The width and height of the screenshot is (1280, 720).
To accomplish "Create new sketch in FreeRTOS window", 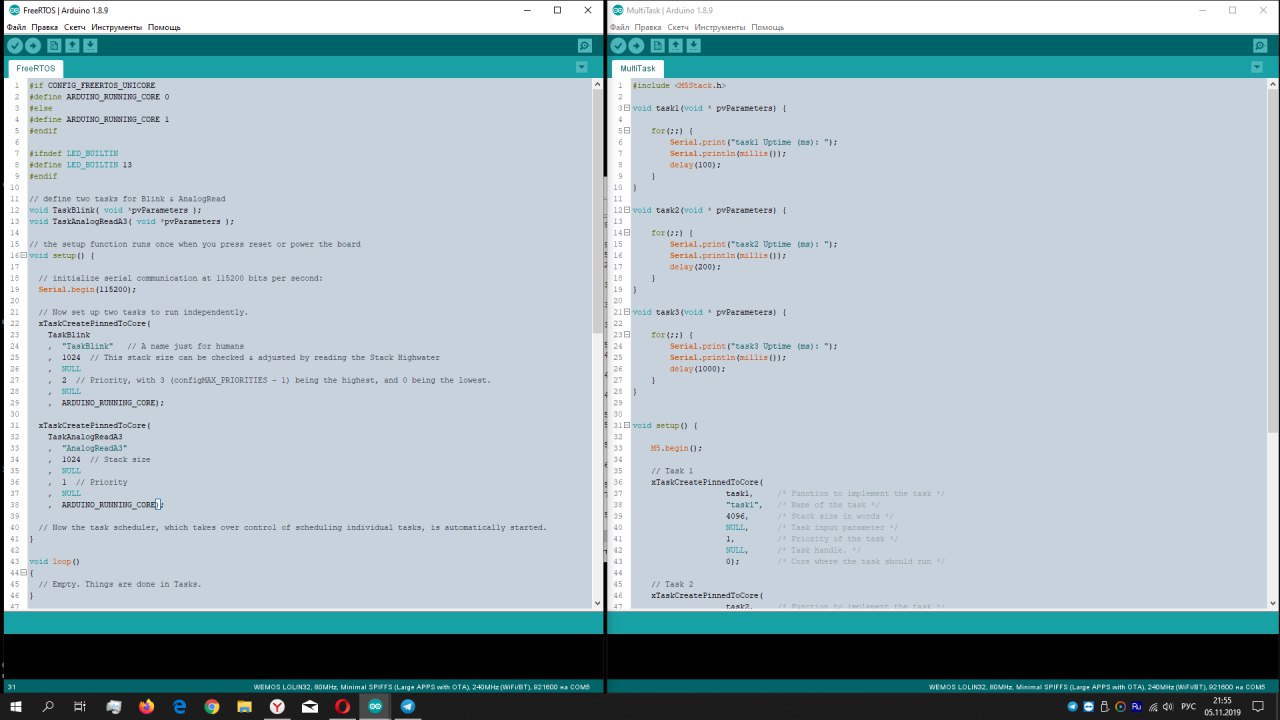I will pos(54,46).
